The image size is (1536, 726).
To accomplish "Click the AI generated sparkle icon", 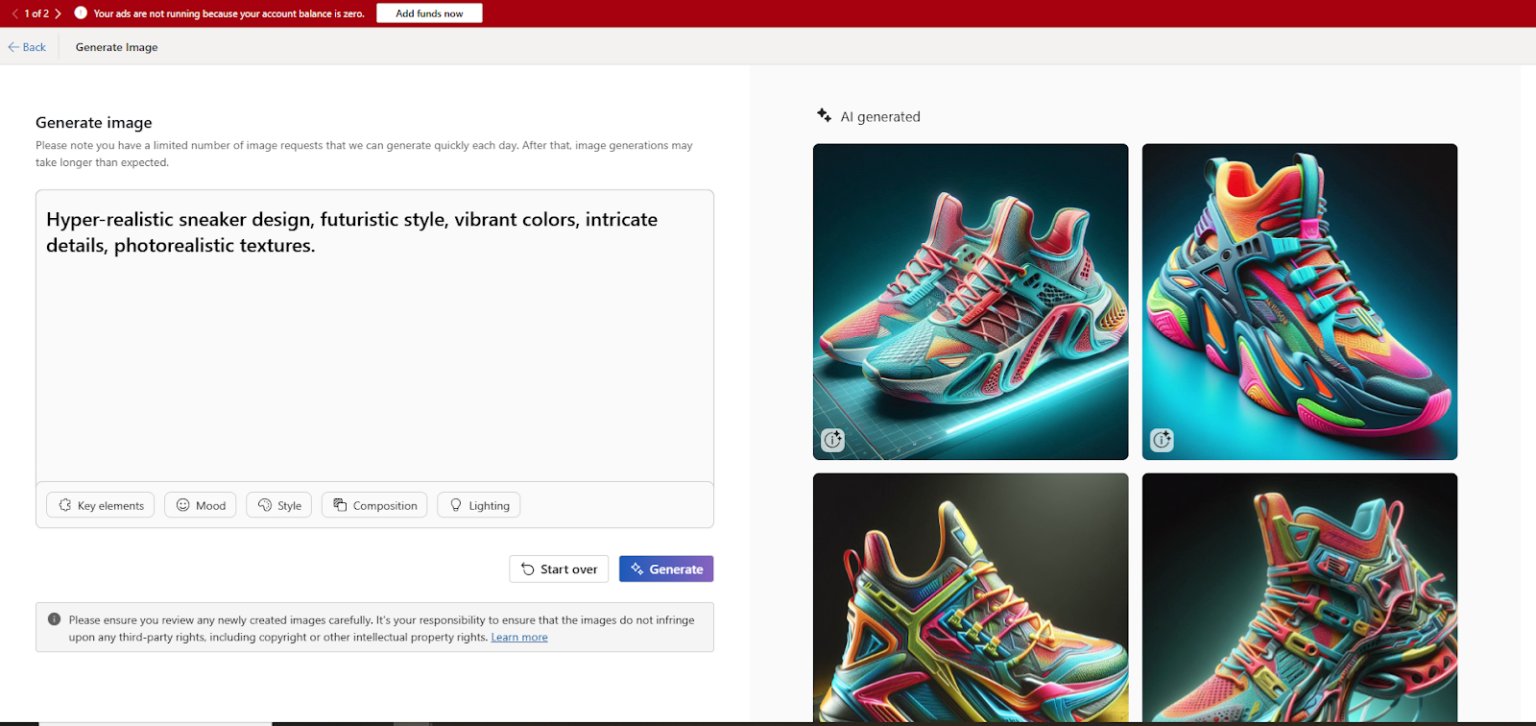I will coord(824,116).
